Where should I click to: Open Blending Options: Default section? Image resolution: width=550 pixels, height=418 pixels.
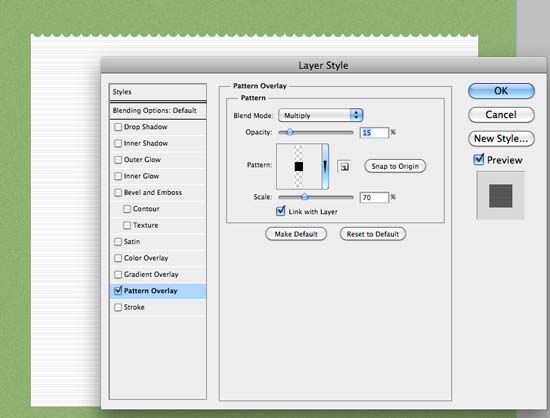158,110
